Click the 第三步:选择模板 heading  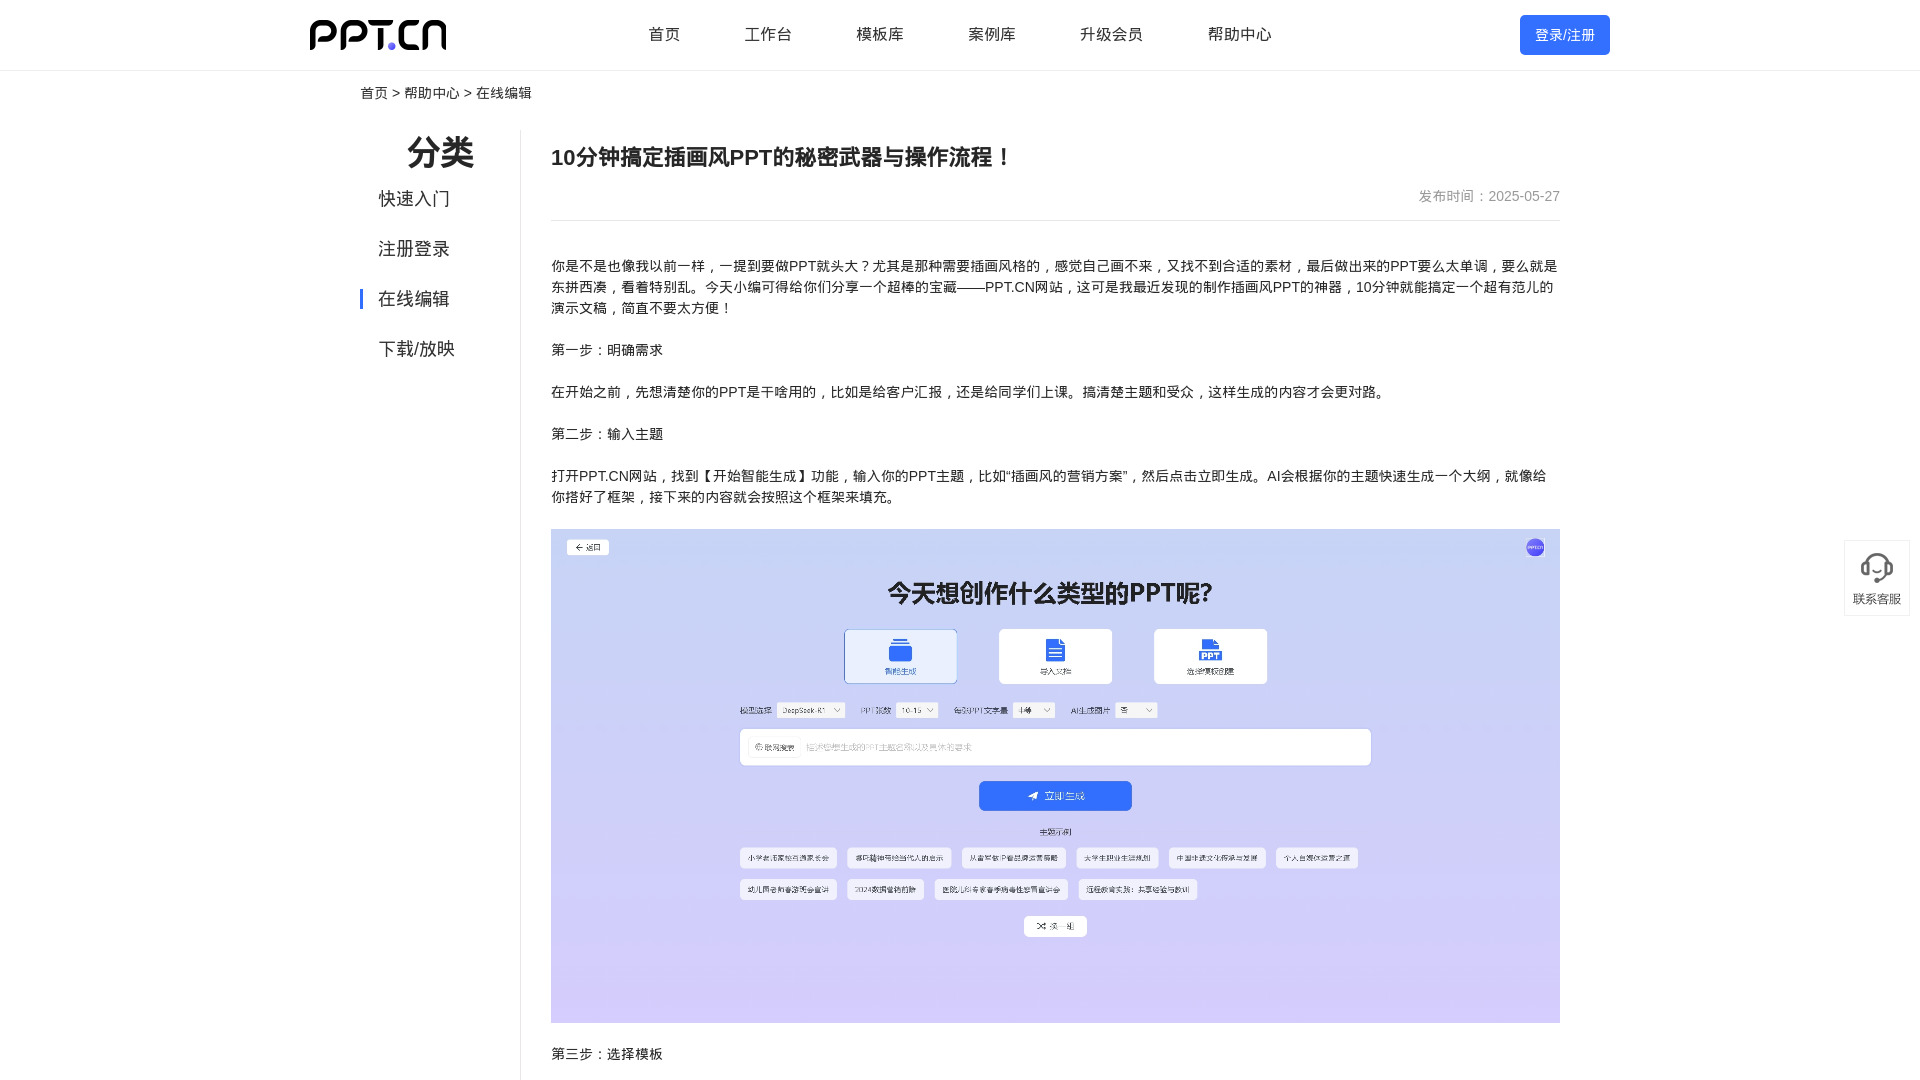(607, 1054)
